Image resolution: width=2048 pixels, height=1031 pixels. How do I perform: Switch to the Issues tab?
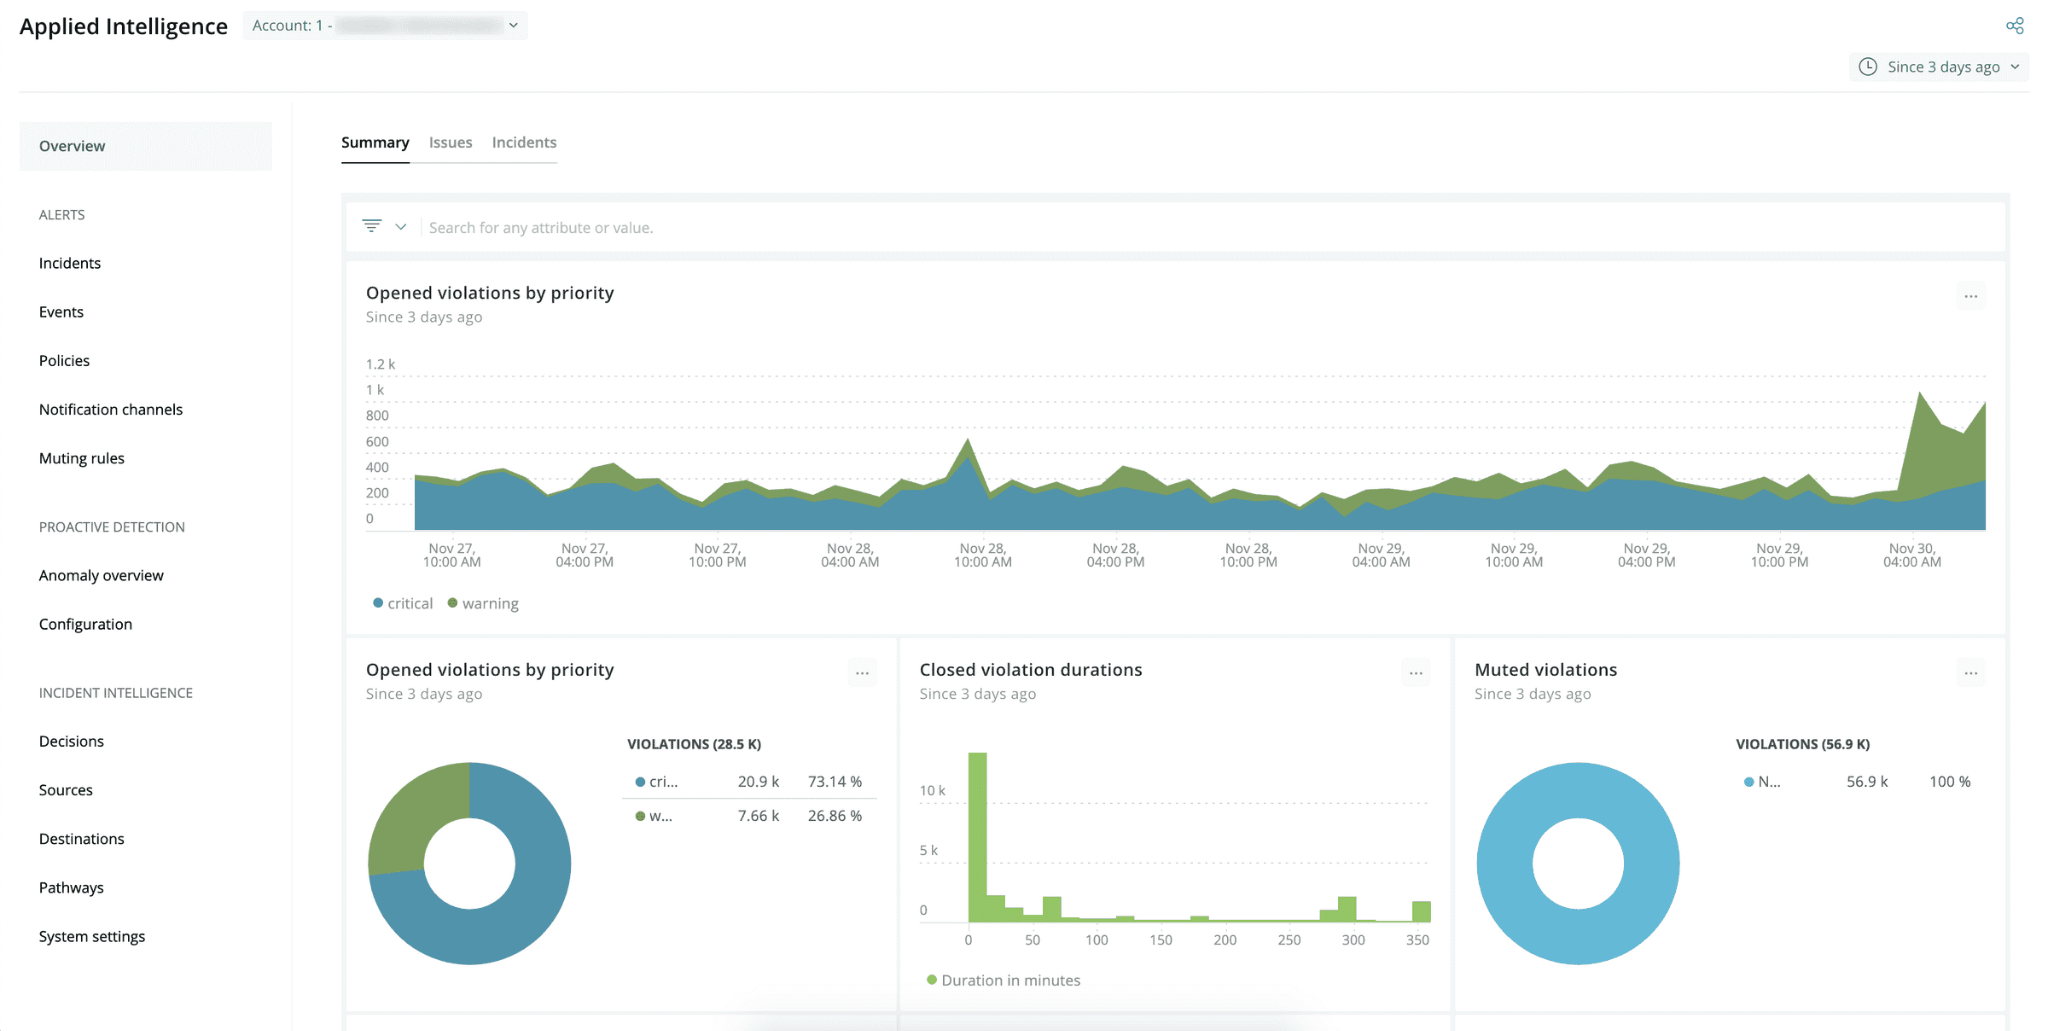450,142
